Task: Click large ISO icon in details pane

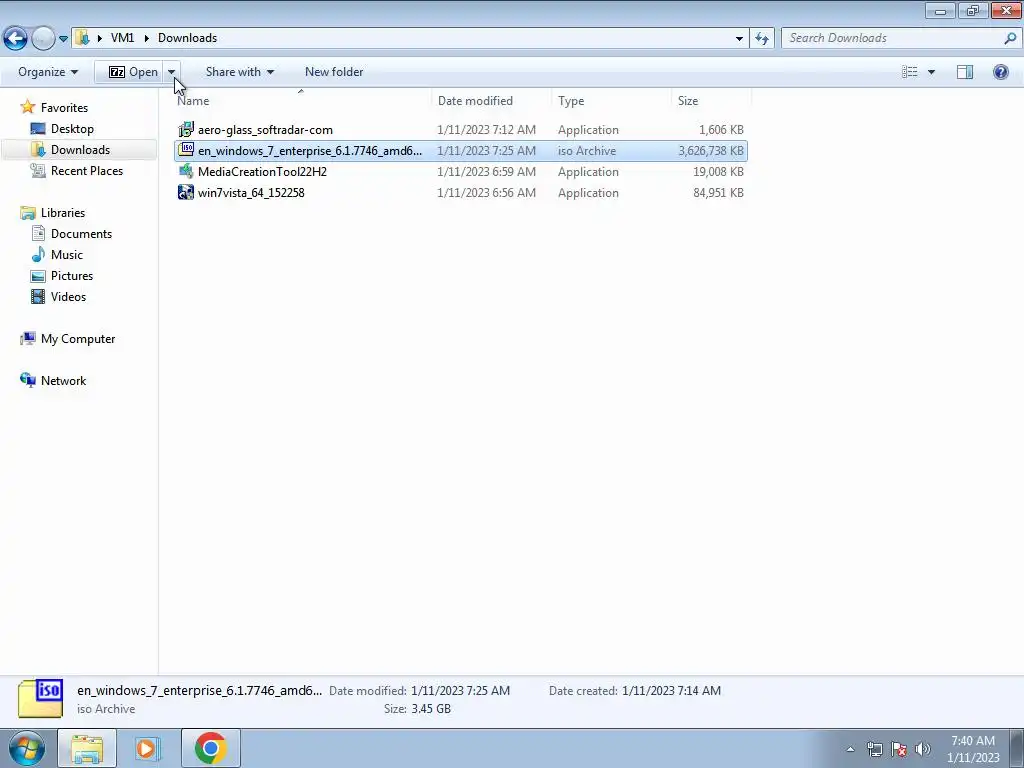Action: 40,698
